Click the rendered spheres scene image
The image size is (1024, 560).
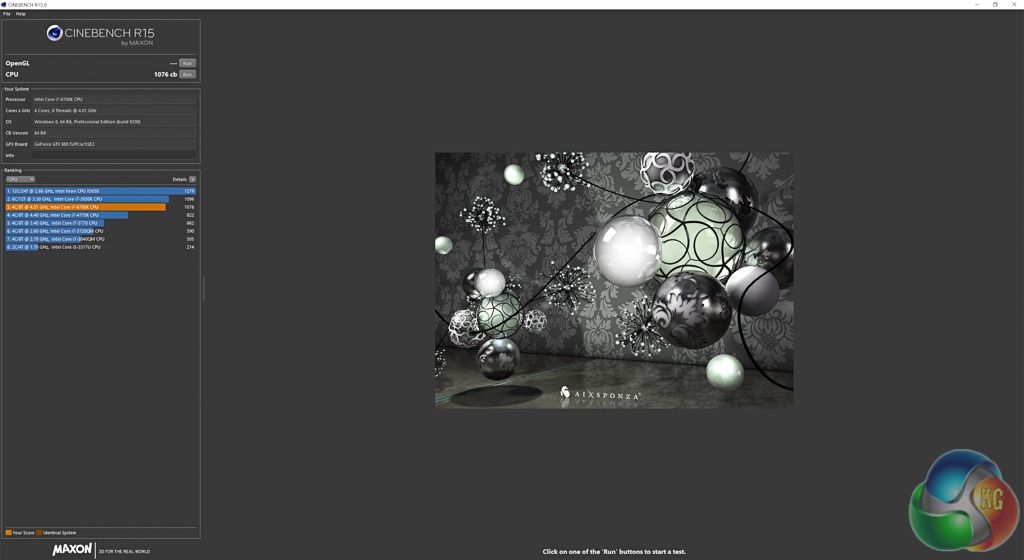pyautogui.click(x=614, y=281)
